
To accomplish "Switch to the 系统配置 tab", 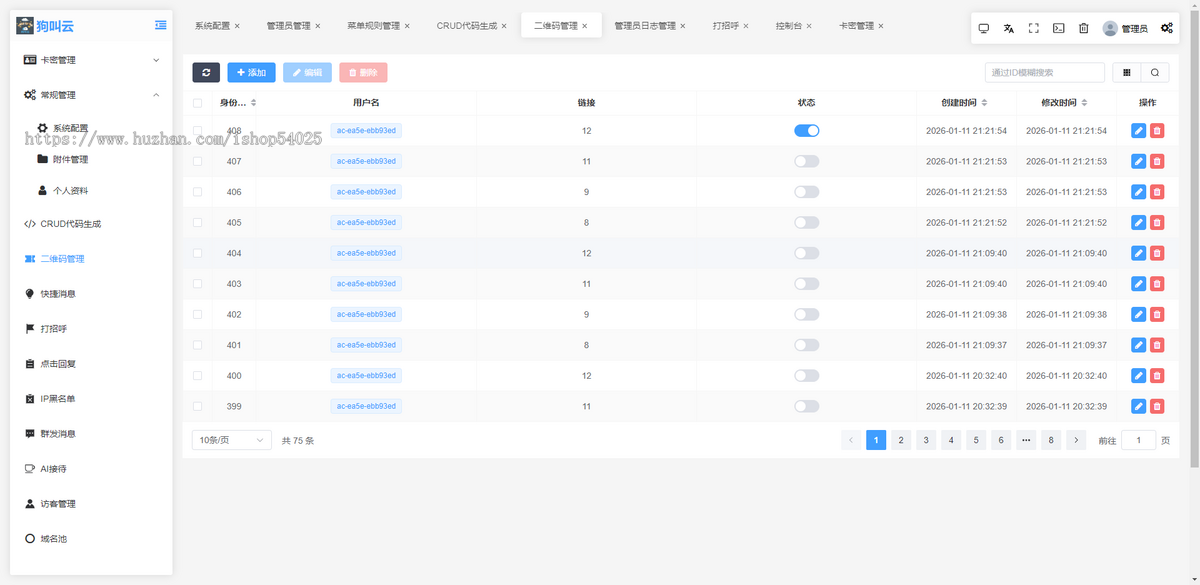I will coord(212,26).
